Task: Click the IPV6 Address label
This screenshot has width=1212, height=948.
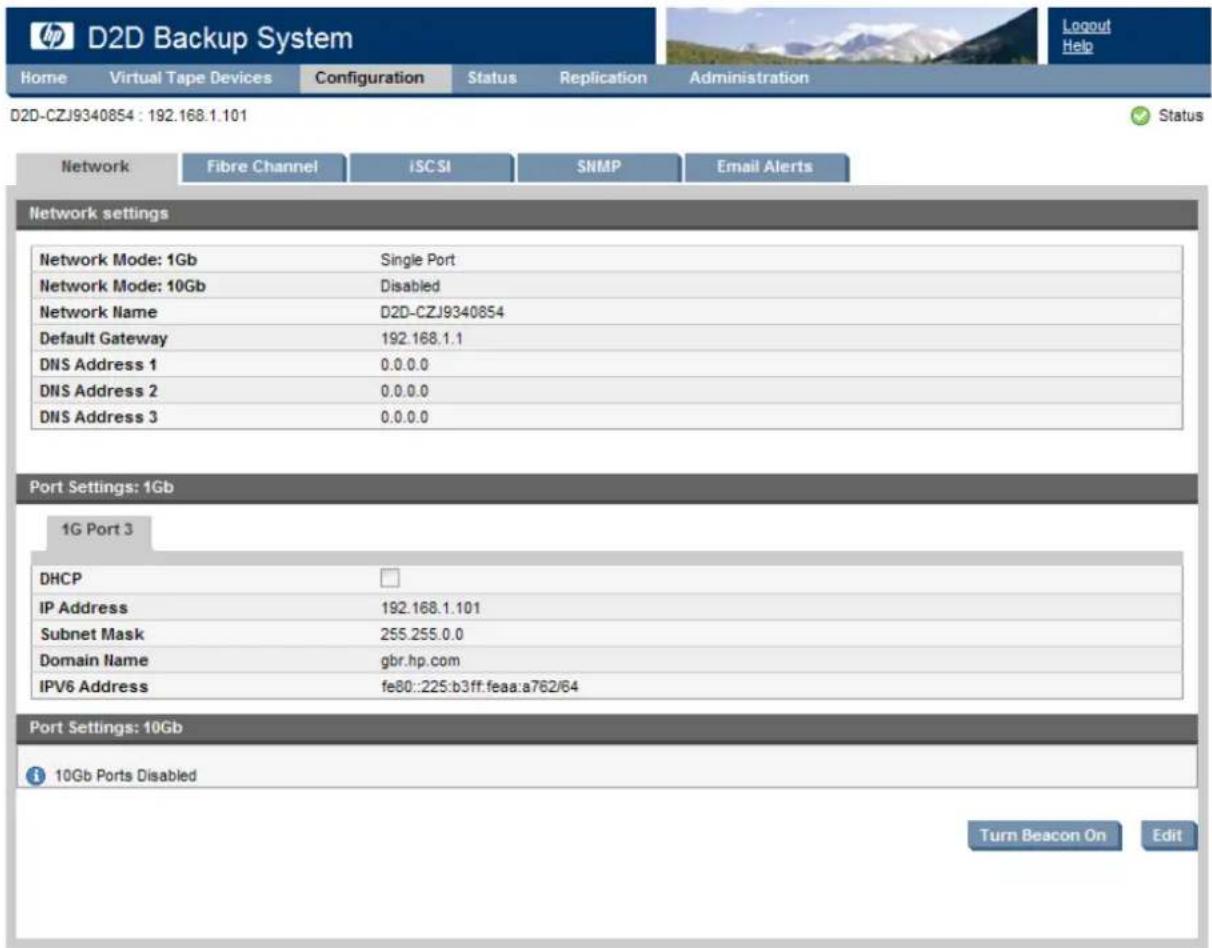Action: point(93,687)
